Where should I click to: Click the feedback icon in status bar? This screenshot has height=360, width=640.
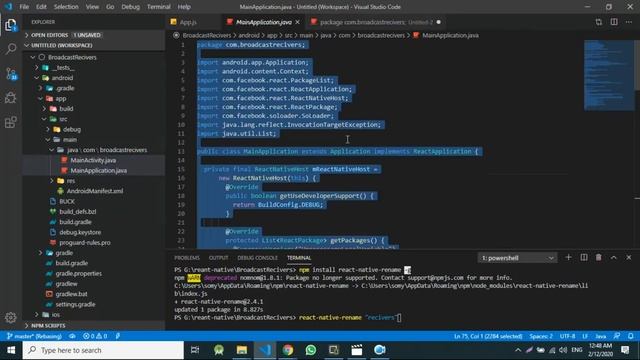(x=617, y=336)
